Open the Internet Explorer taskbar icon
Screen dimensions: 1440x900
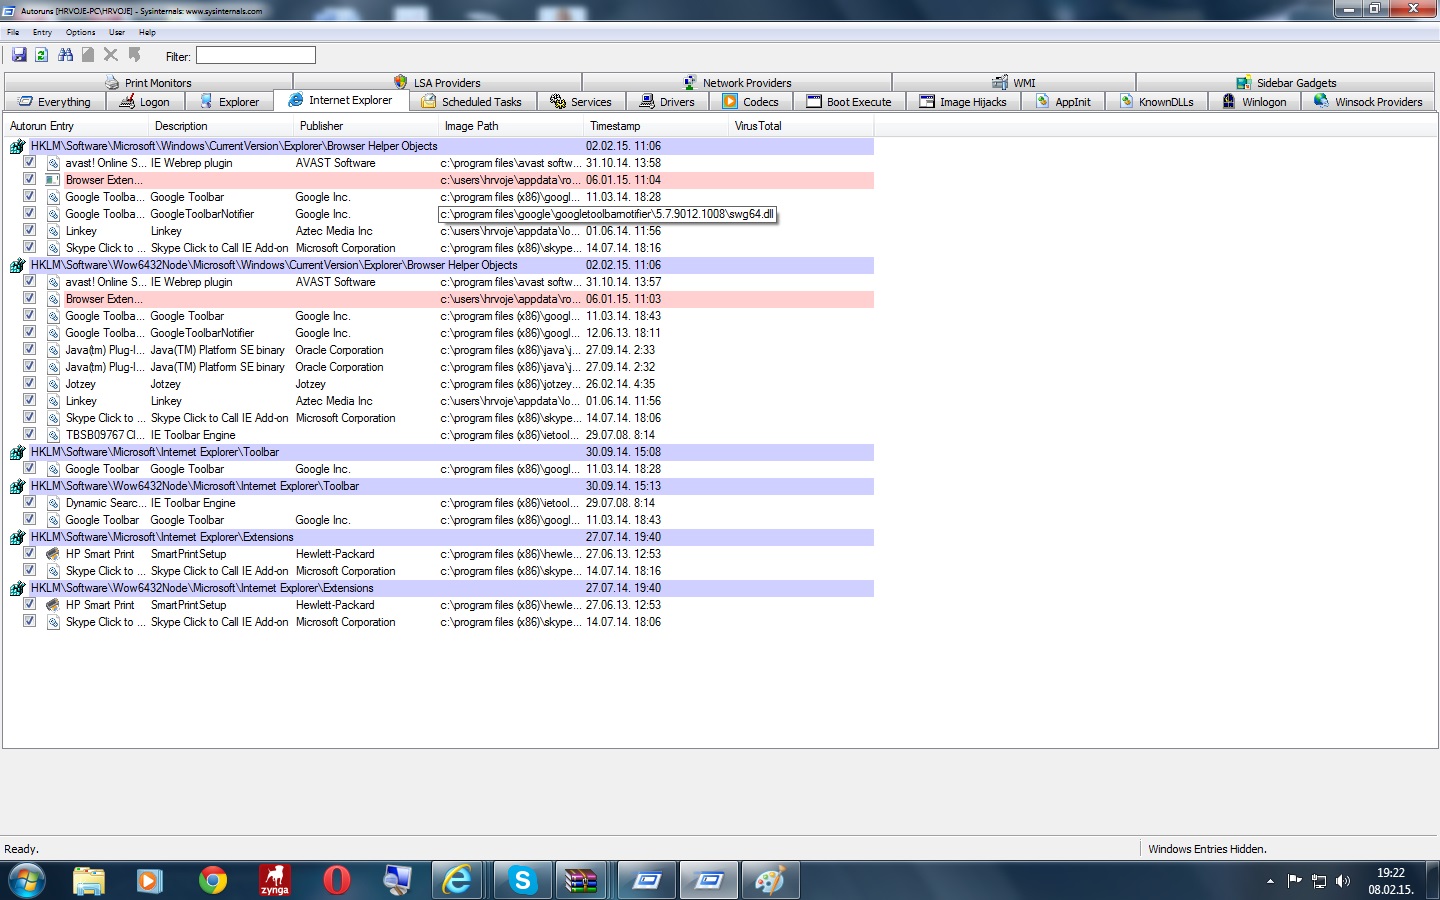pyautogui.click(x=458, y=881)
